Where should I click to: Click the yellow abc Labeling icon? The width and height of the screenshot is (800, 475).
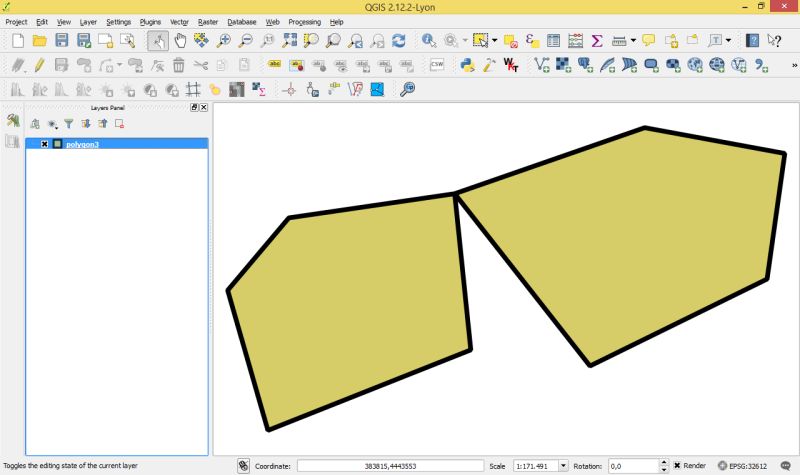click(274, 64)
